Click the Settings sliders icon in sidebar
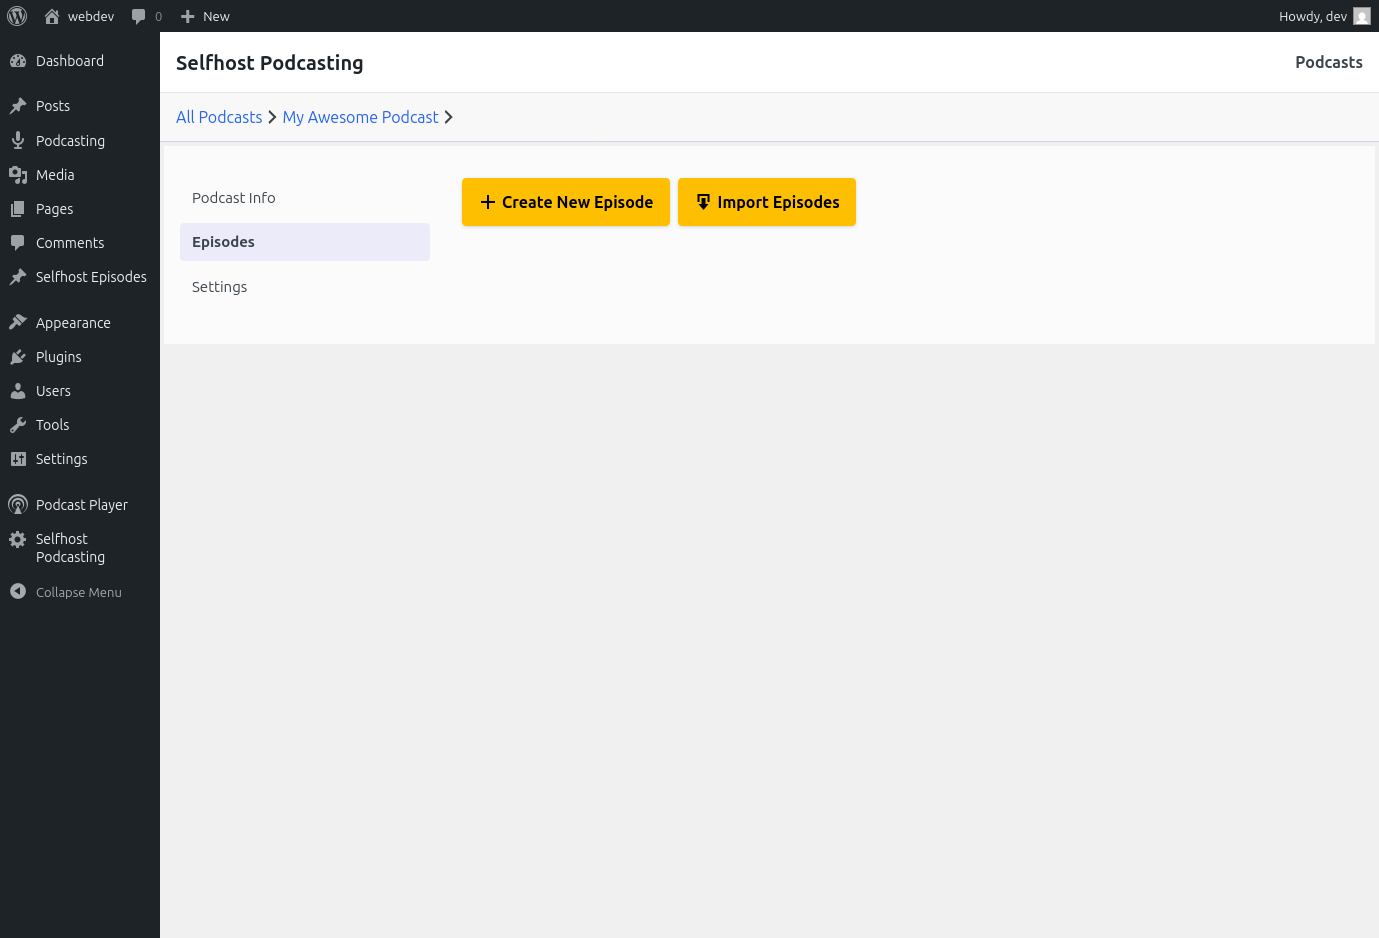This screenshot has width=1379, height=938. click(x=18, y=459)
